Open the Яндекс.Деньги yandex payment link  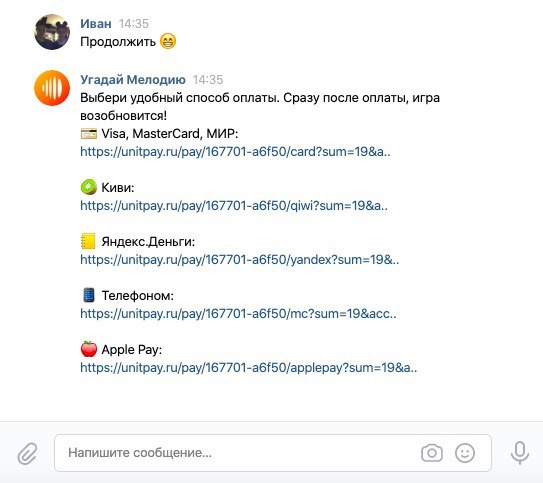[x=240, y=260]
